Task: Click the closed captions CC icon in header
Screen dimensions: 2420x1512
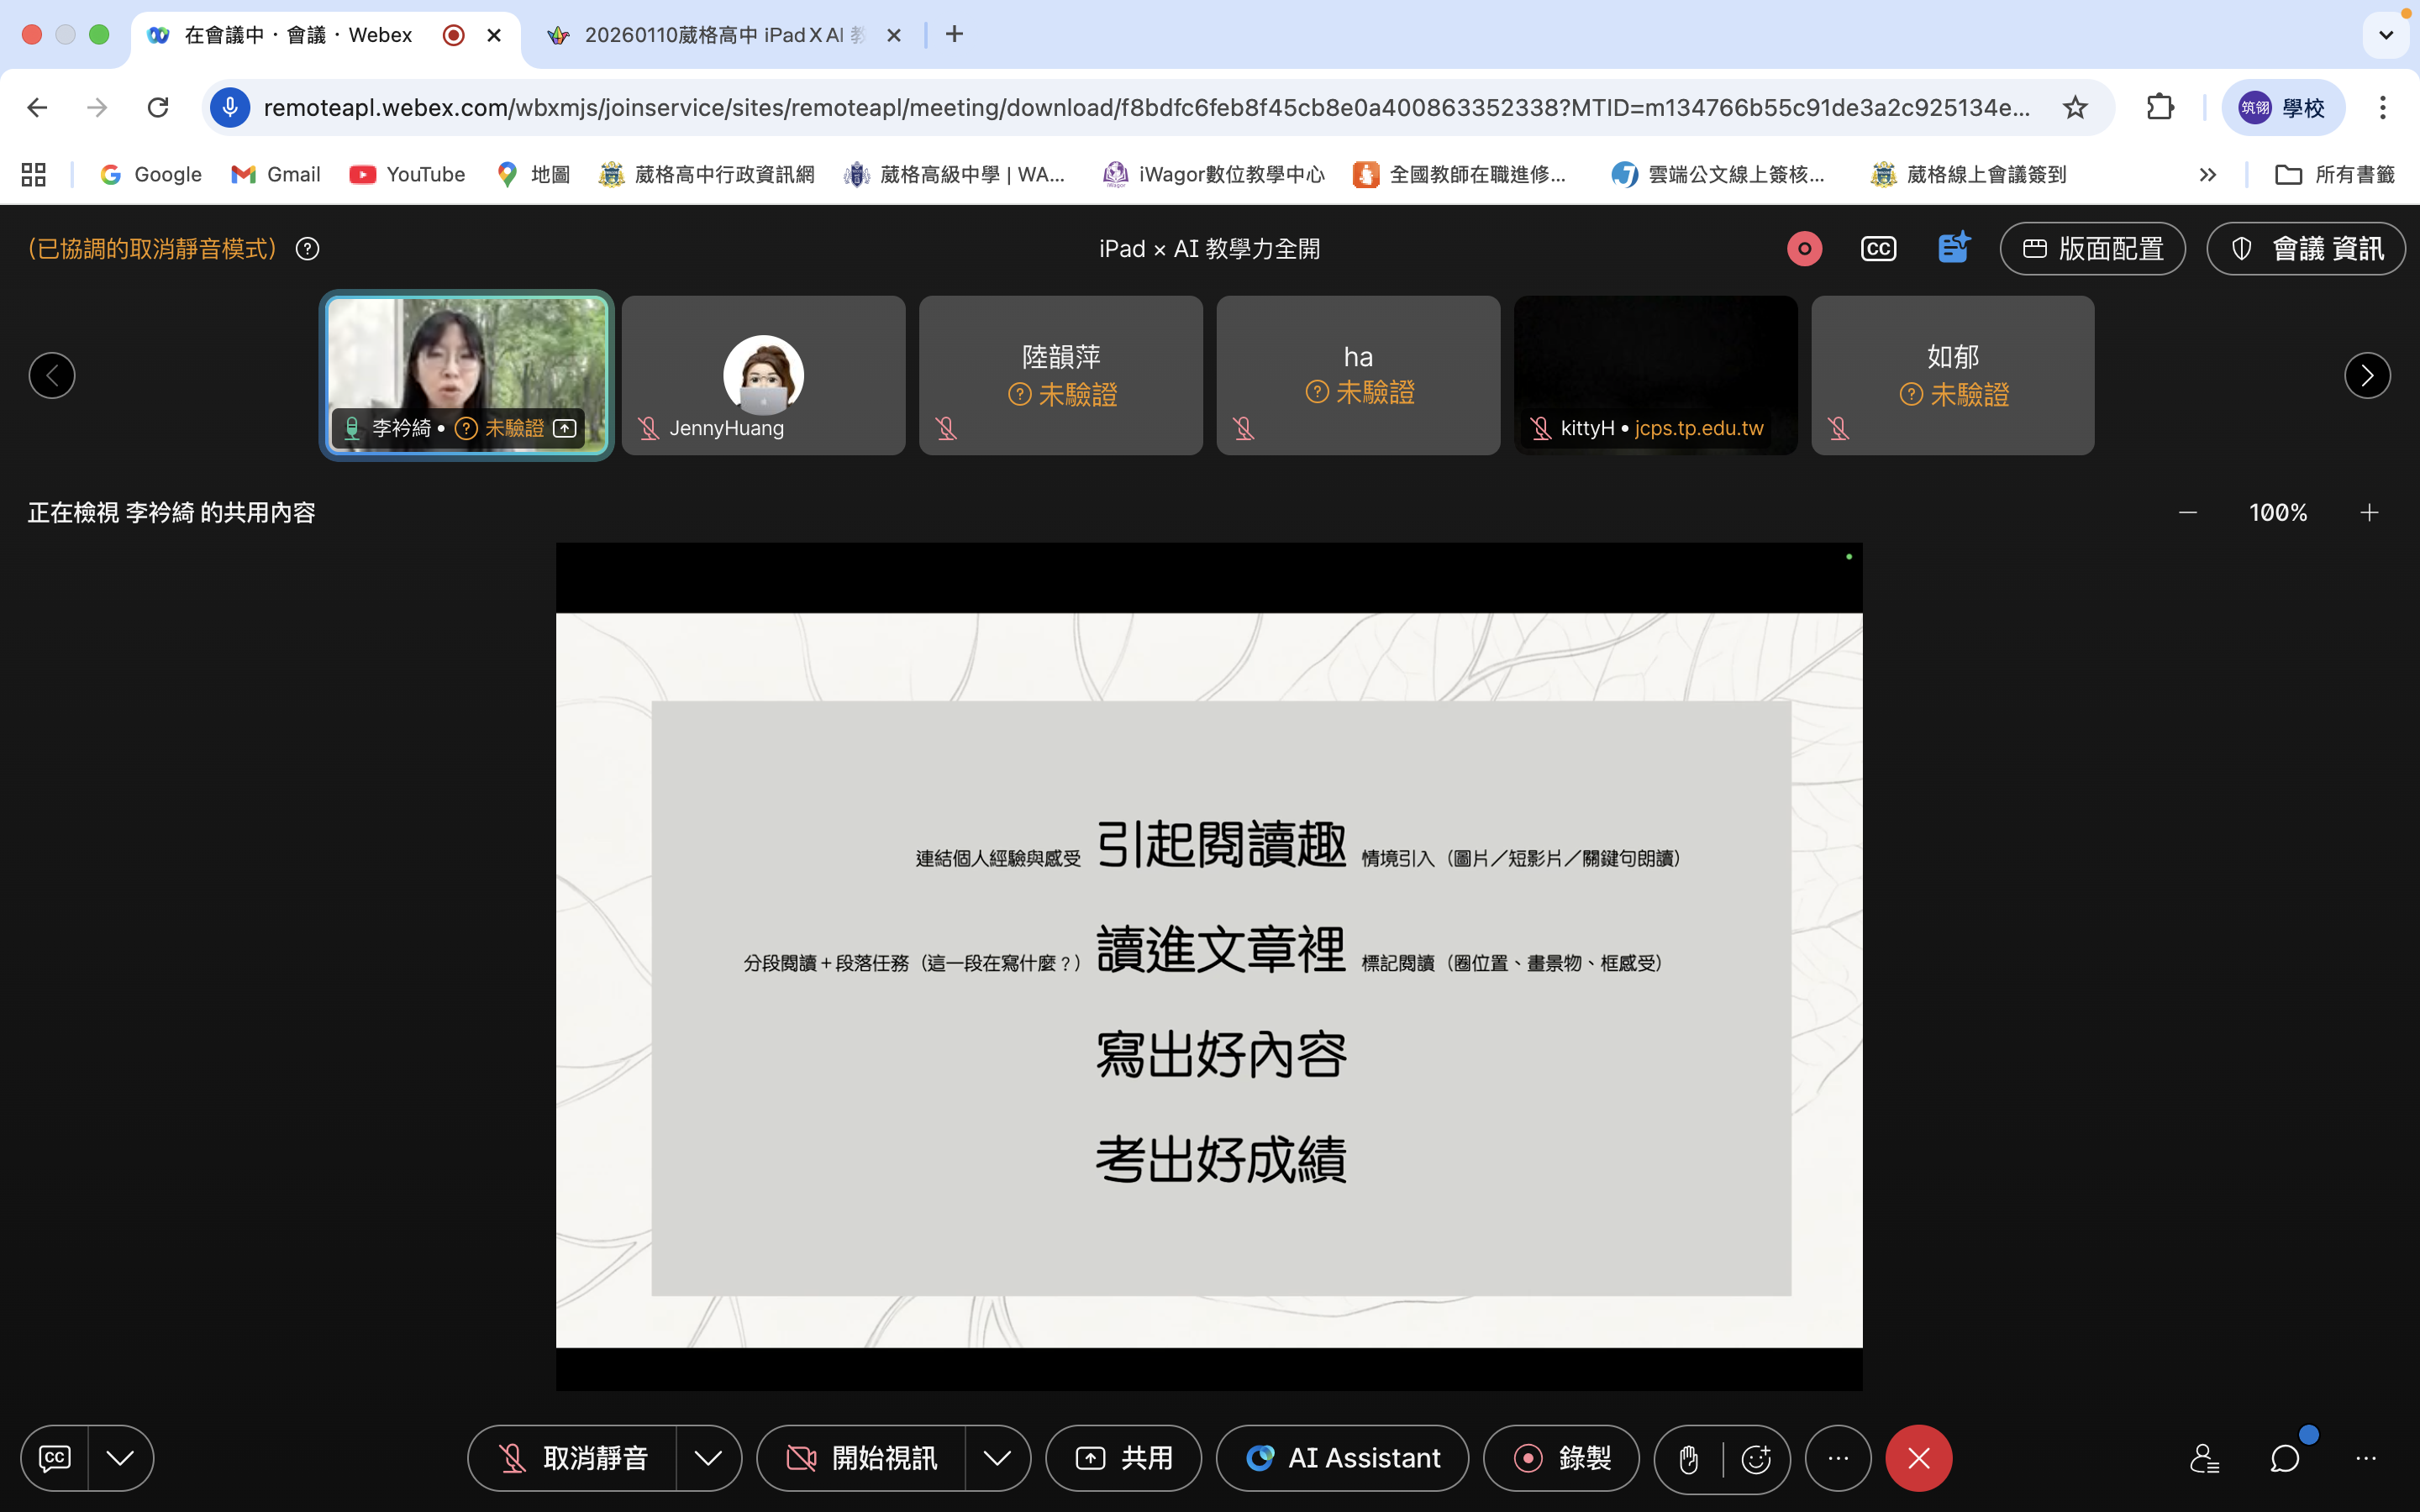Action: click(x=1878, y=249)
